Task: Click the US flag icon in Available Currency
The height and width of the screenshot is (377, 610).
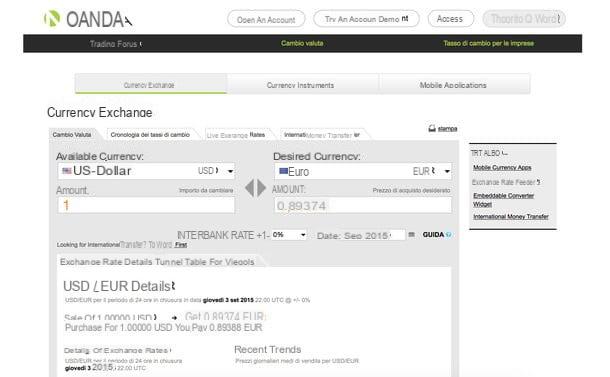Action: point(67,170)
